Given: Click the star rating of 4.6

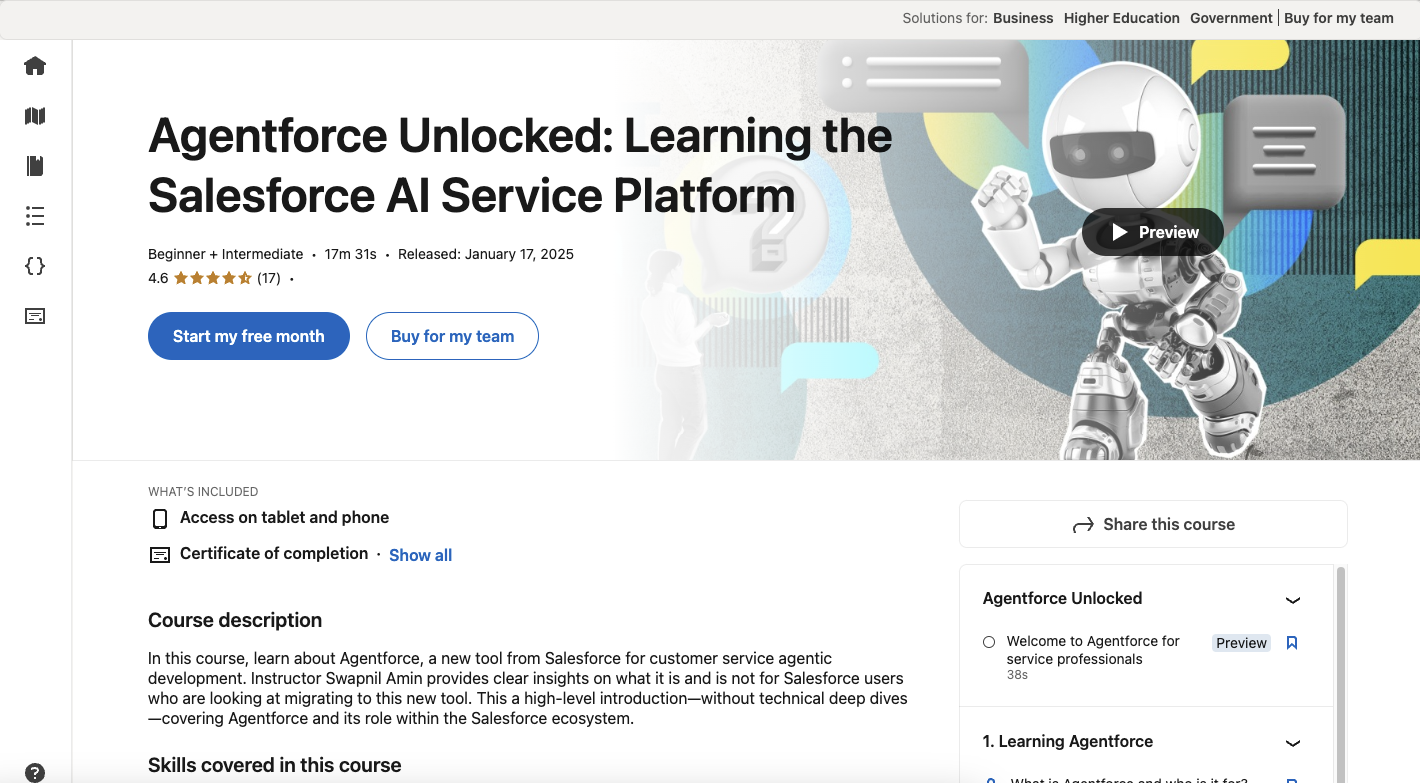Looking at the screenshot, I should click(x=212, y=278).
